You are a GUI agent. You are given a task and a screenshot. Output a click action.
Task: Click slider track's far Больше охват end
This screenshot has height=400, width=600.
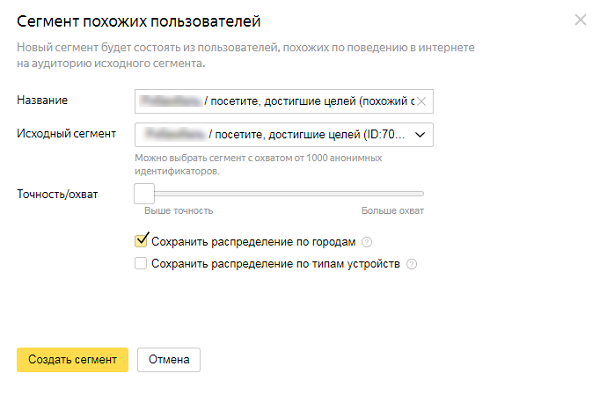point(421,193)
